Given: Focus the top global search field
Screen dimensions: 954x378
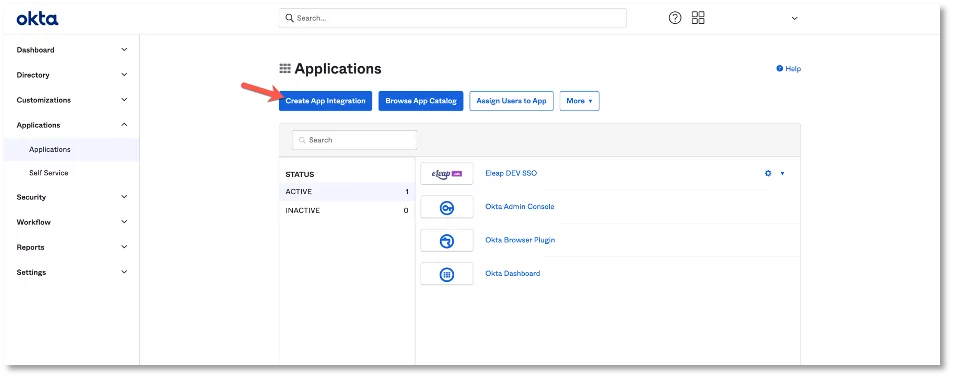Looking at the screenshot, I should [453, 18].
